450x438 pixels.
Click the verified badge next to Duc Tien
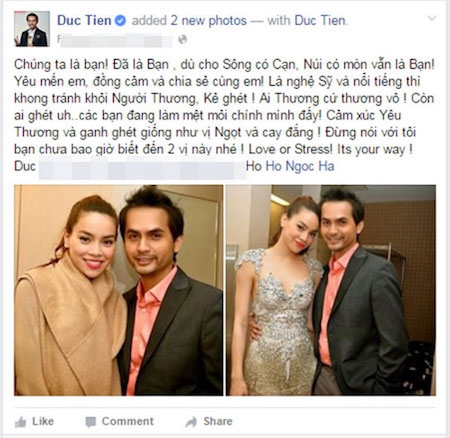[x=120, y=21]
